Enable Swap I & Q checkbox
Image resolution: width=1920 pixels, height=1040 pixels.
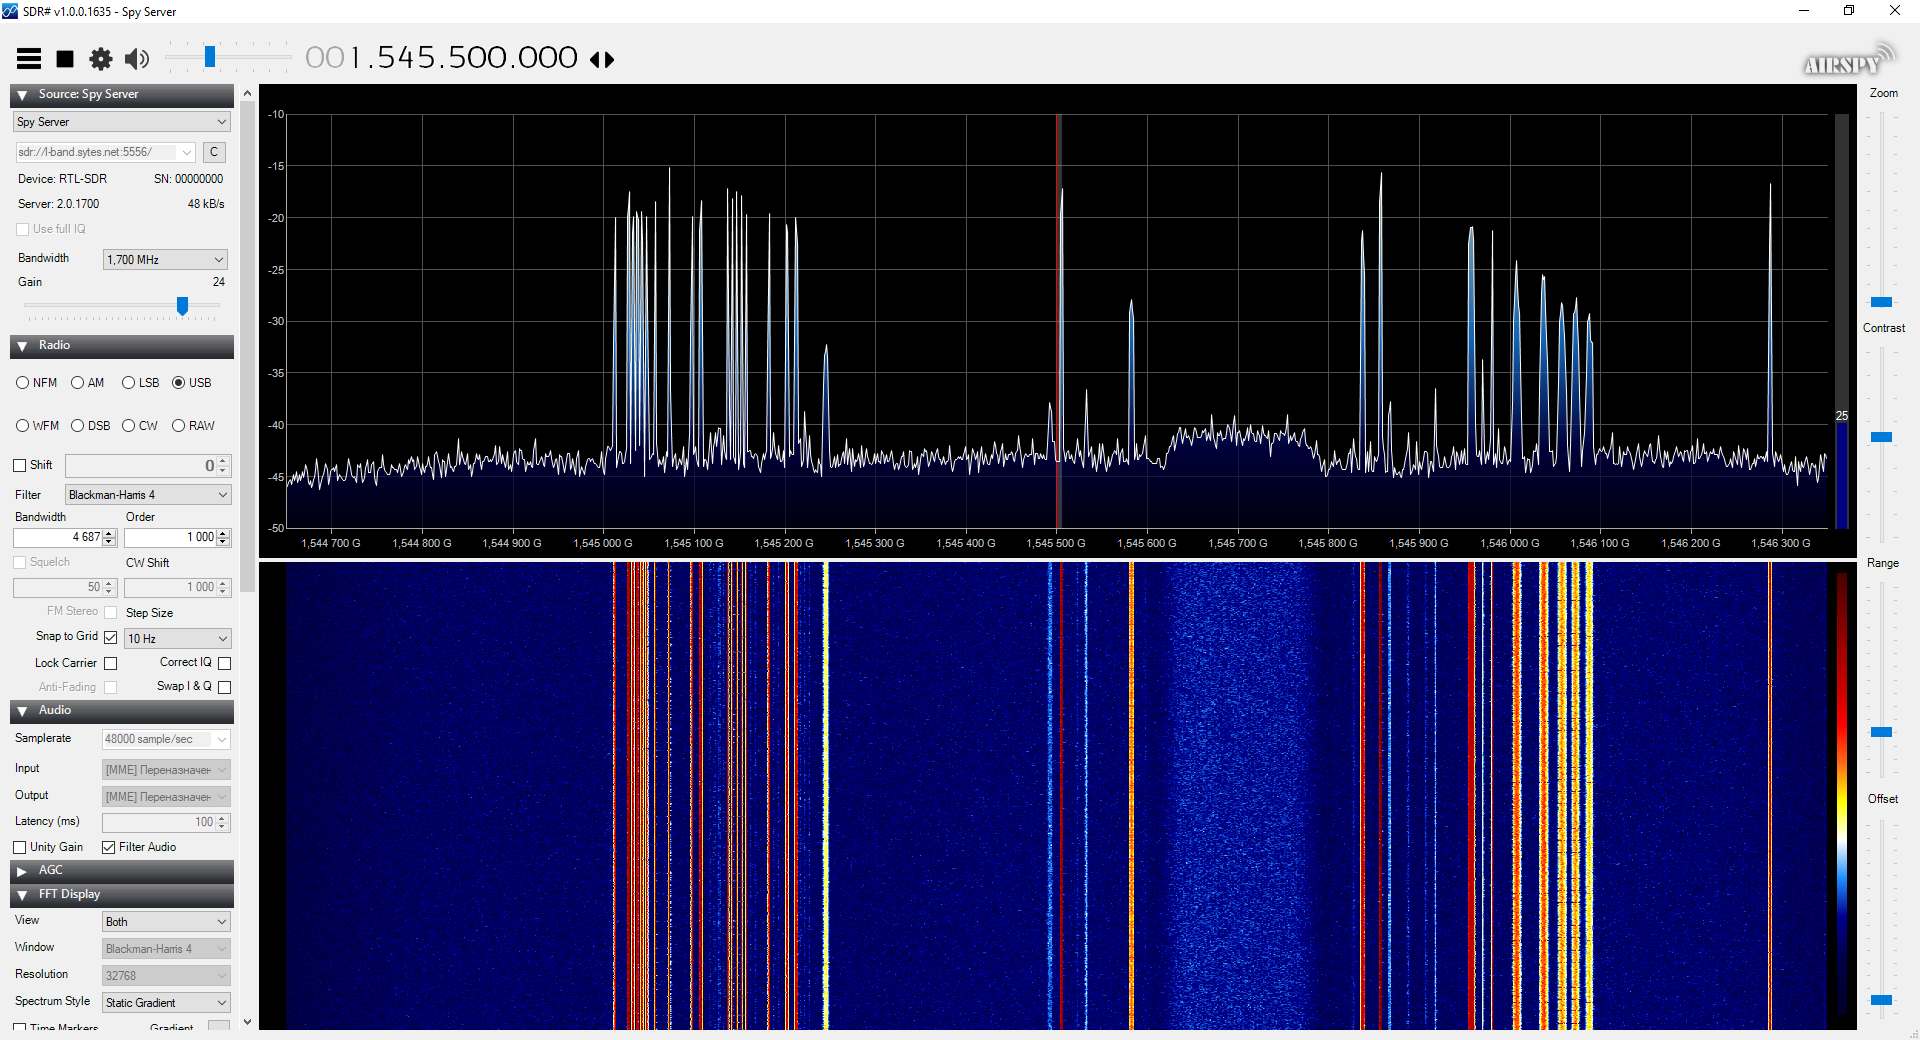[225, 687]
